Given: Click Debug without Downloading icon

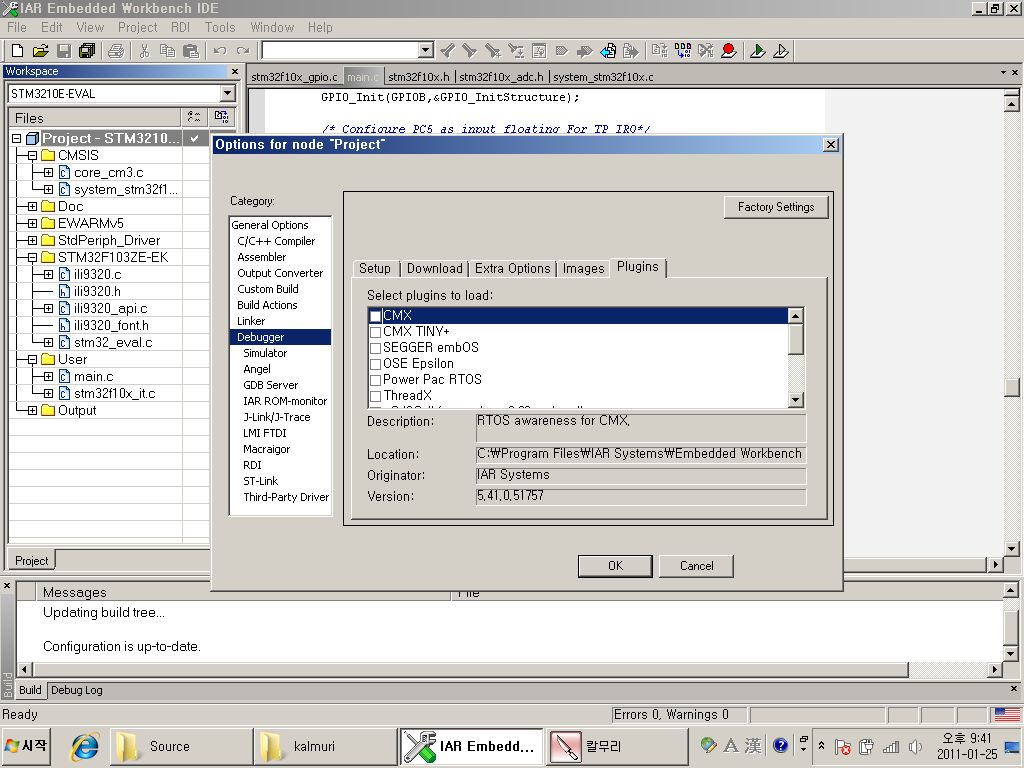Looking at the screenshot, I should (x=781, y=50).
